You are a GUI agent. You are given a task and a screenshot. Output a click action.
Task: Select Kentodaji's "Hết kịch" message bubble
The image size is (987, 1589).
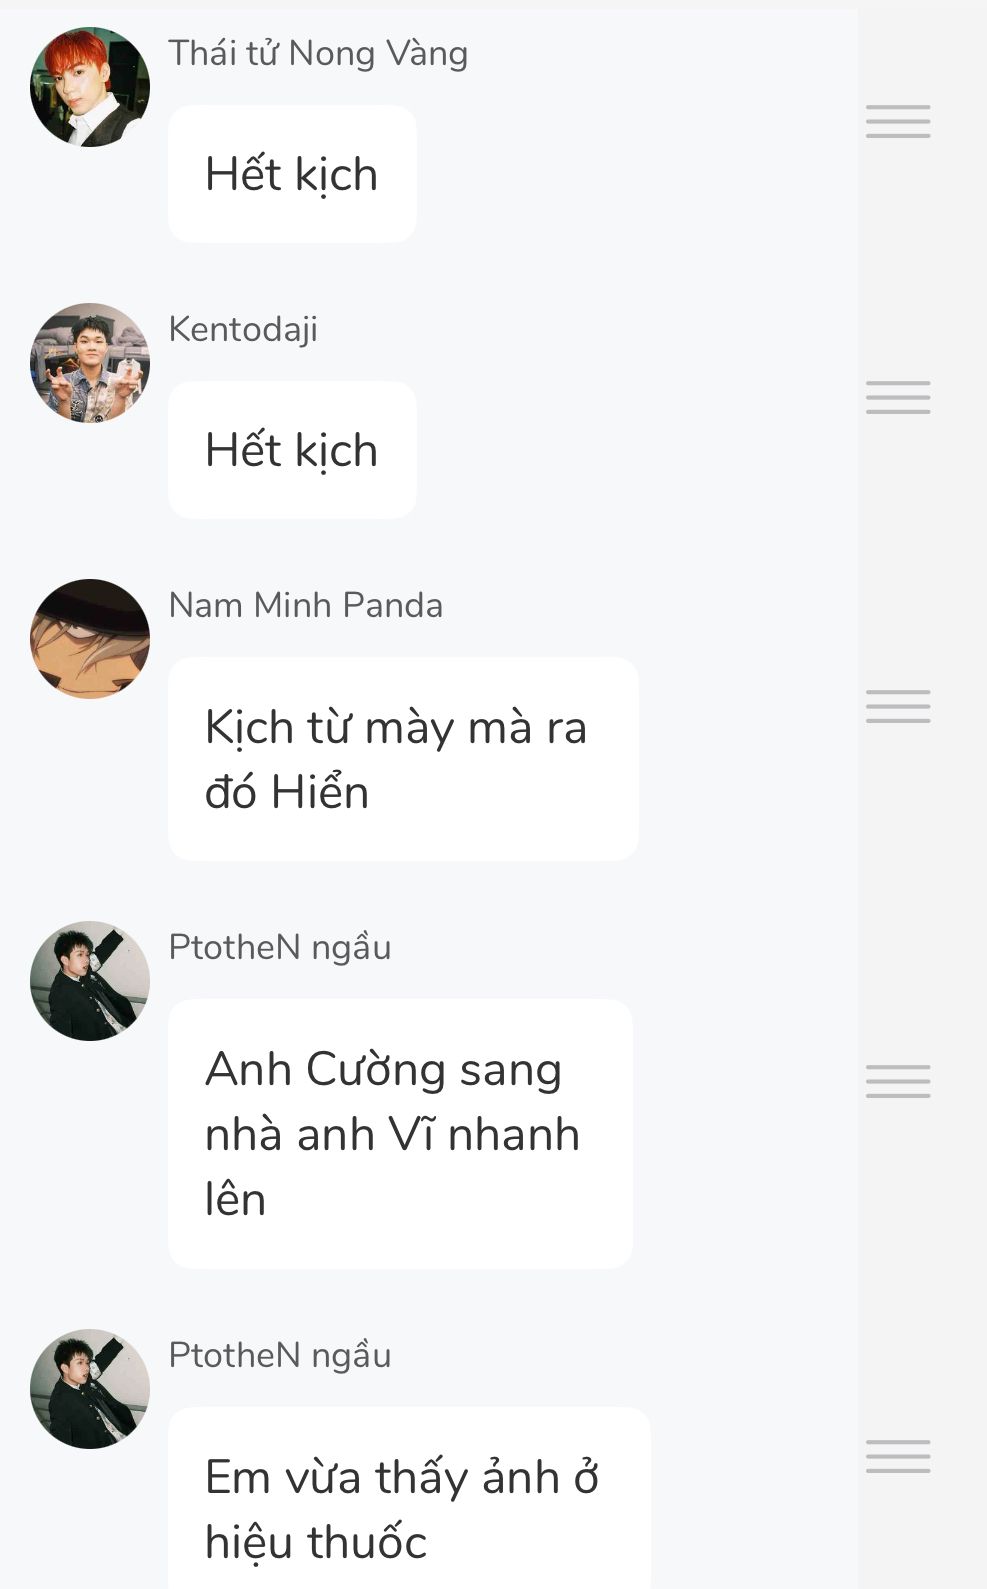[292, 450]
